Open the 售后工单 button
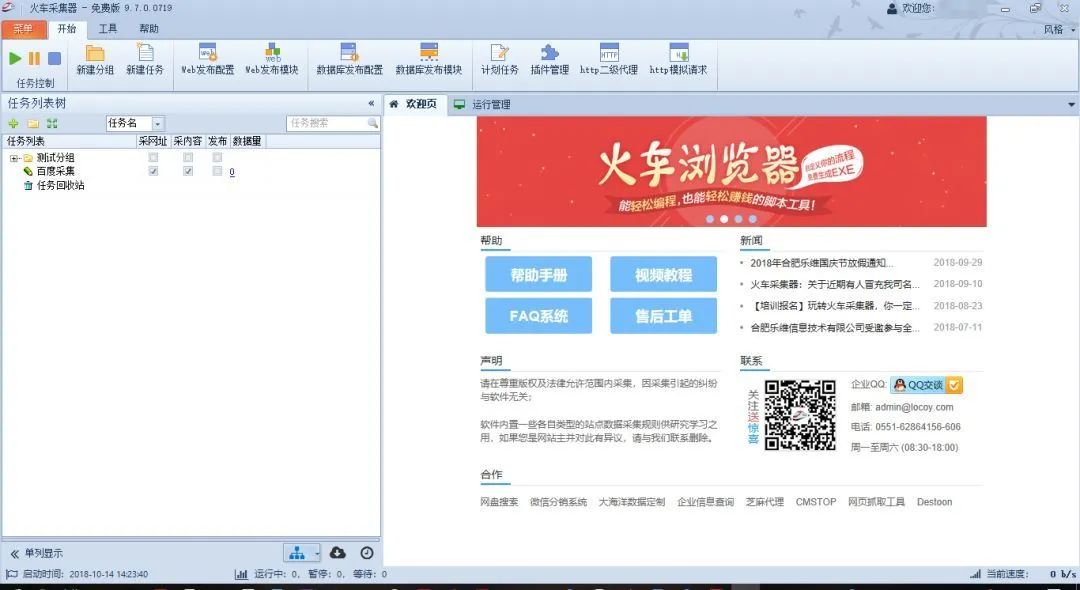Image resolution: width=1080 pixels, height=590 pixels. tap(663, 316)
